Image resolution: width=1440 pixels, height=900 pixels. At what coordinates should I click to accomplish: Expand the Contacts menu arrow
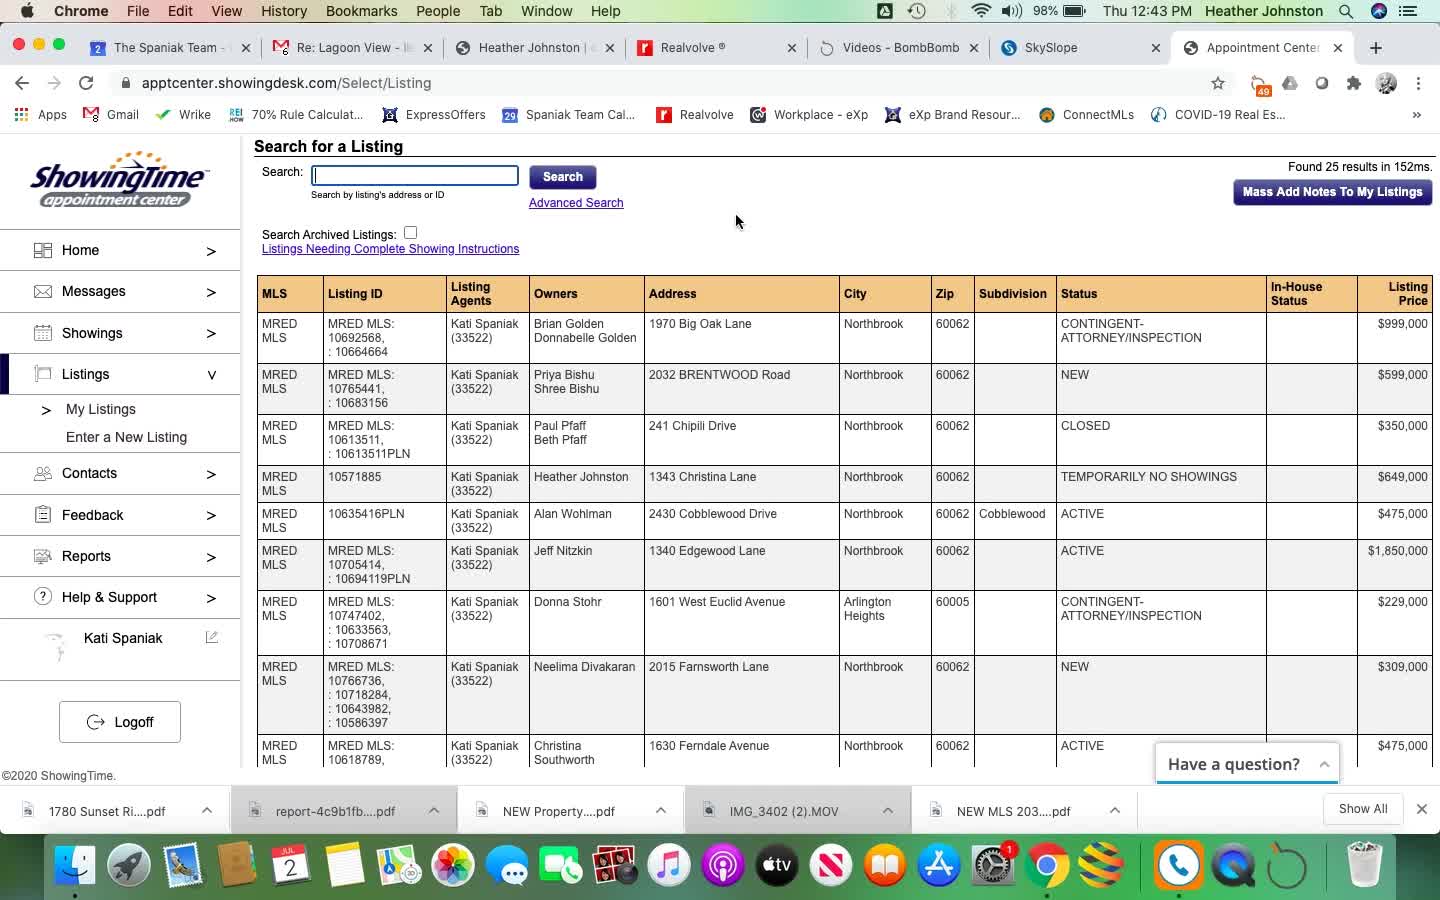tap(211, 474)
